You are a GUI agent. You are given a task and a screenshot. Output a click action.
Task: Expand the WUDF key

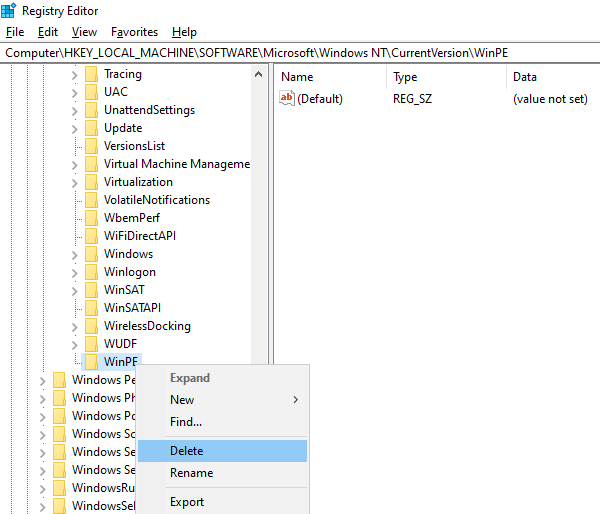(x=75, y=345)
